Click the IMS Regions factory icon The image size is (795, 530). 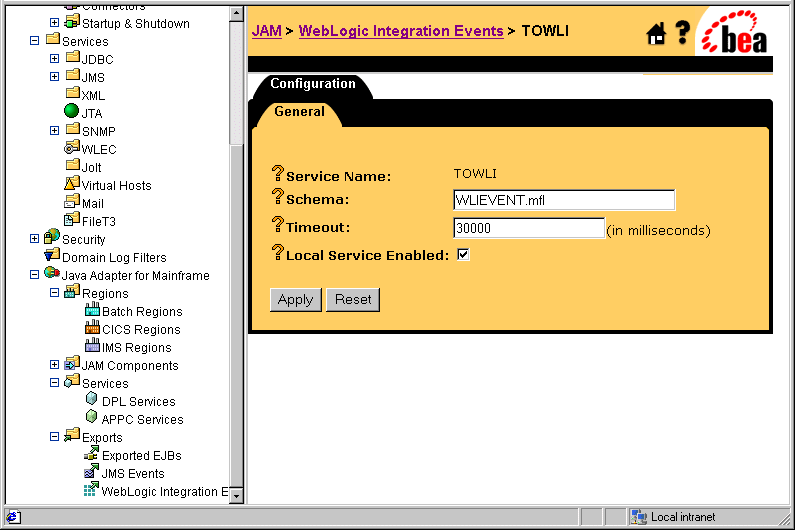click(x=92, y=345)
